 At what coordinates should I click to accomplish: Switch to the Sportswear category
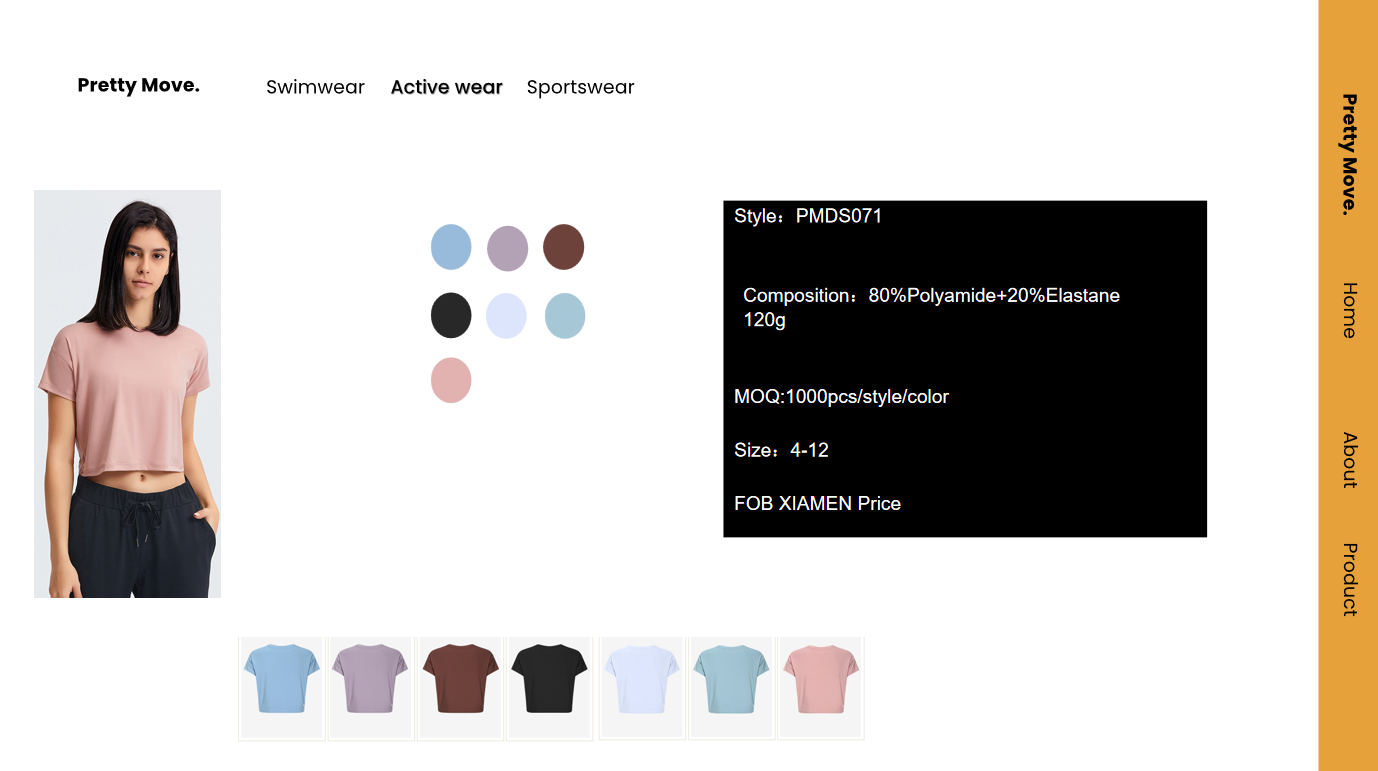click(580, 87)
